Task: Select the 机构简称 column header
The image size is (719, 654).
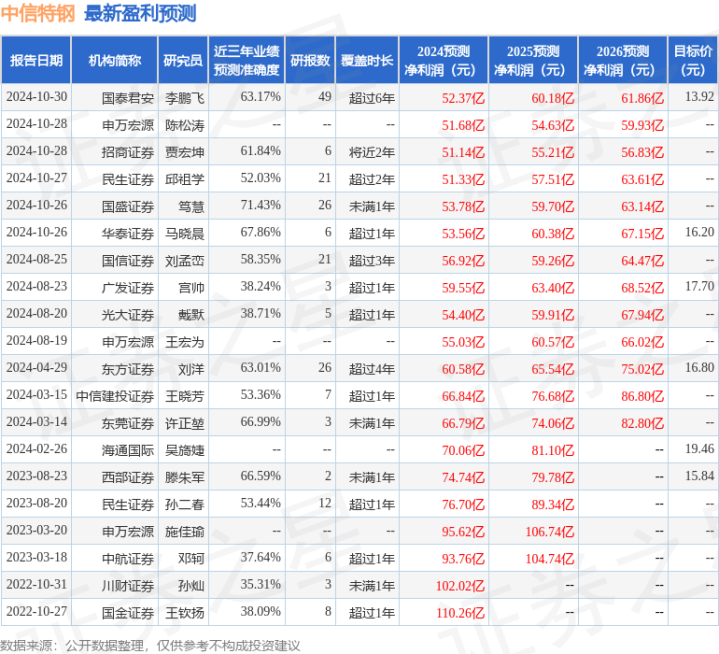Action: tap(115, 60)
